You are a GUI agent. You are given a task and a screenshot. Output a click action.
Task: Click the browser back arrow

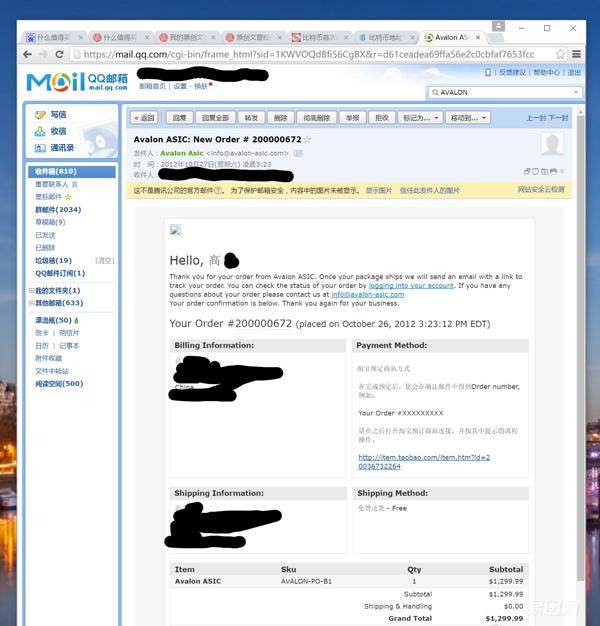click(x=28, y=54)
